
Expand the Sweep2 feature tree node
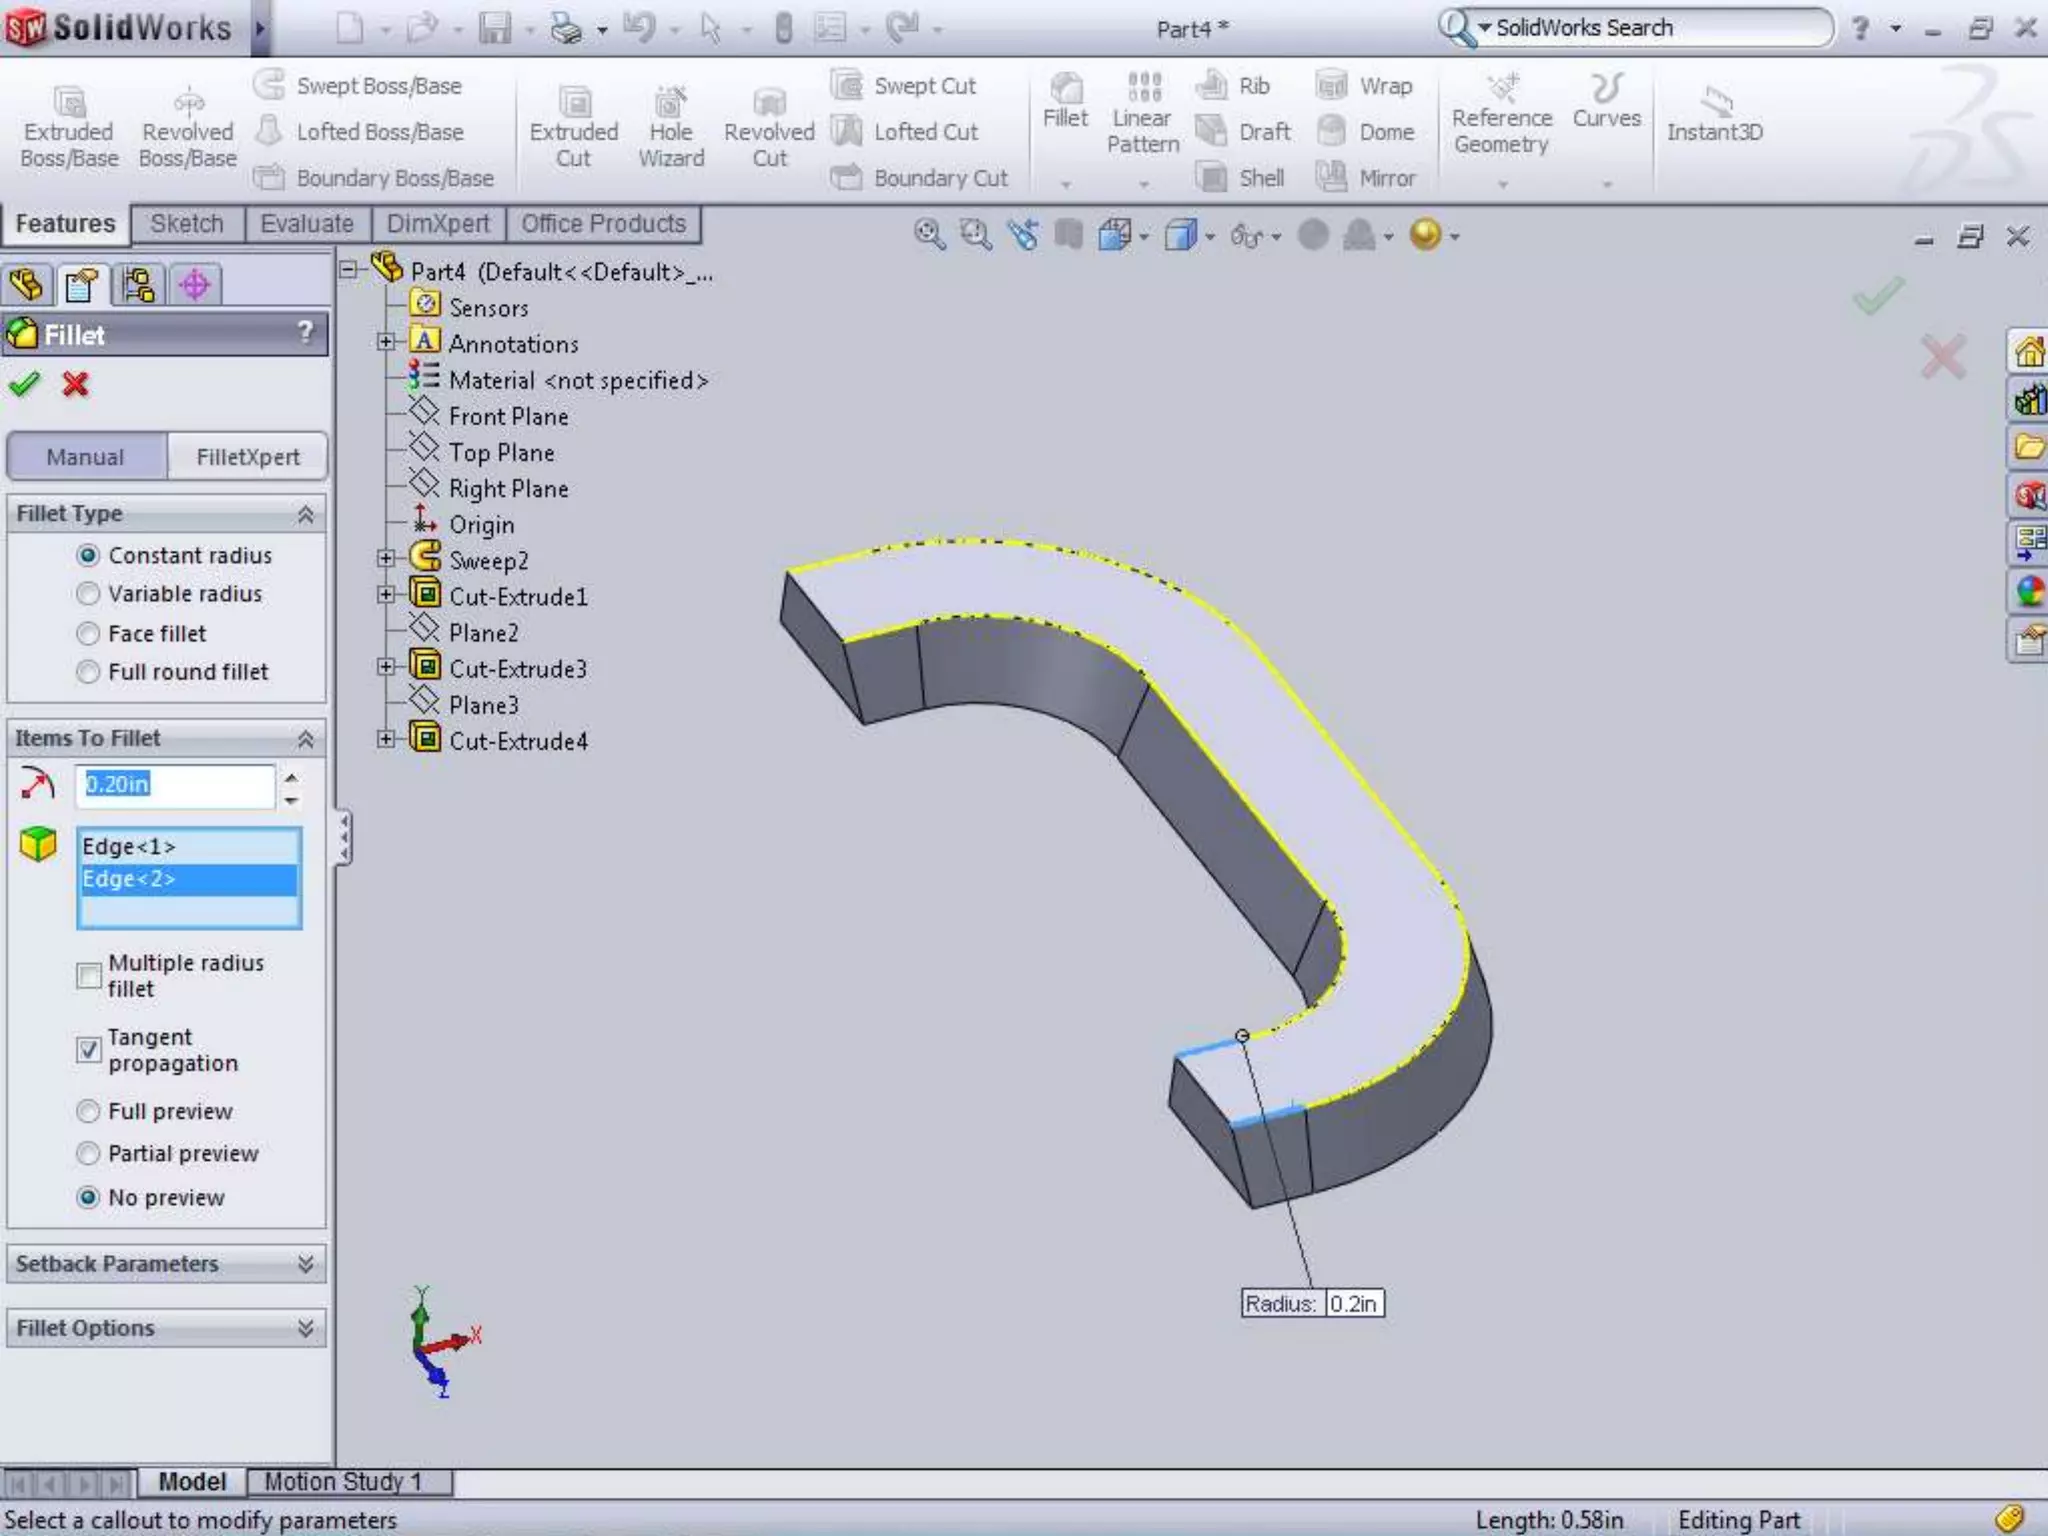(385, 559)
